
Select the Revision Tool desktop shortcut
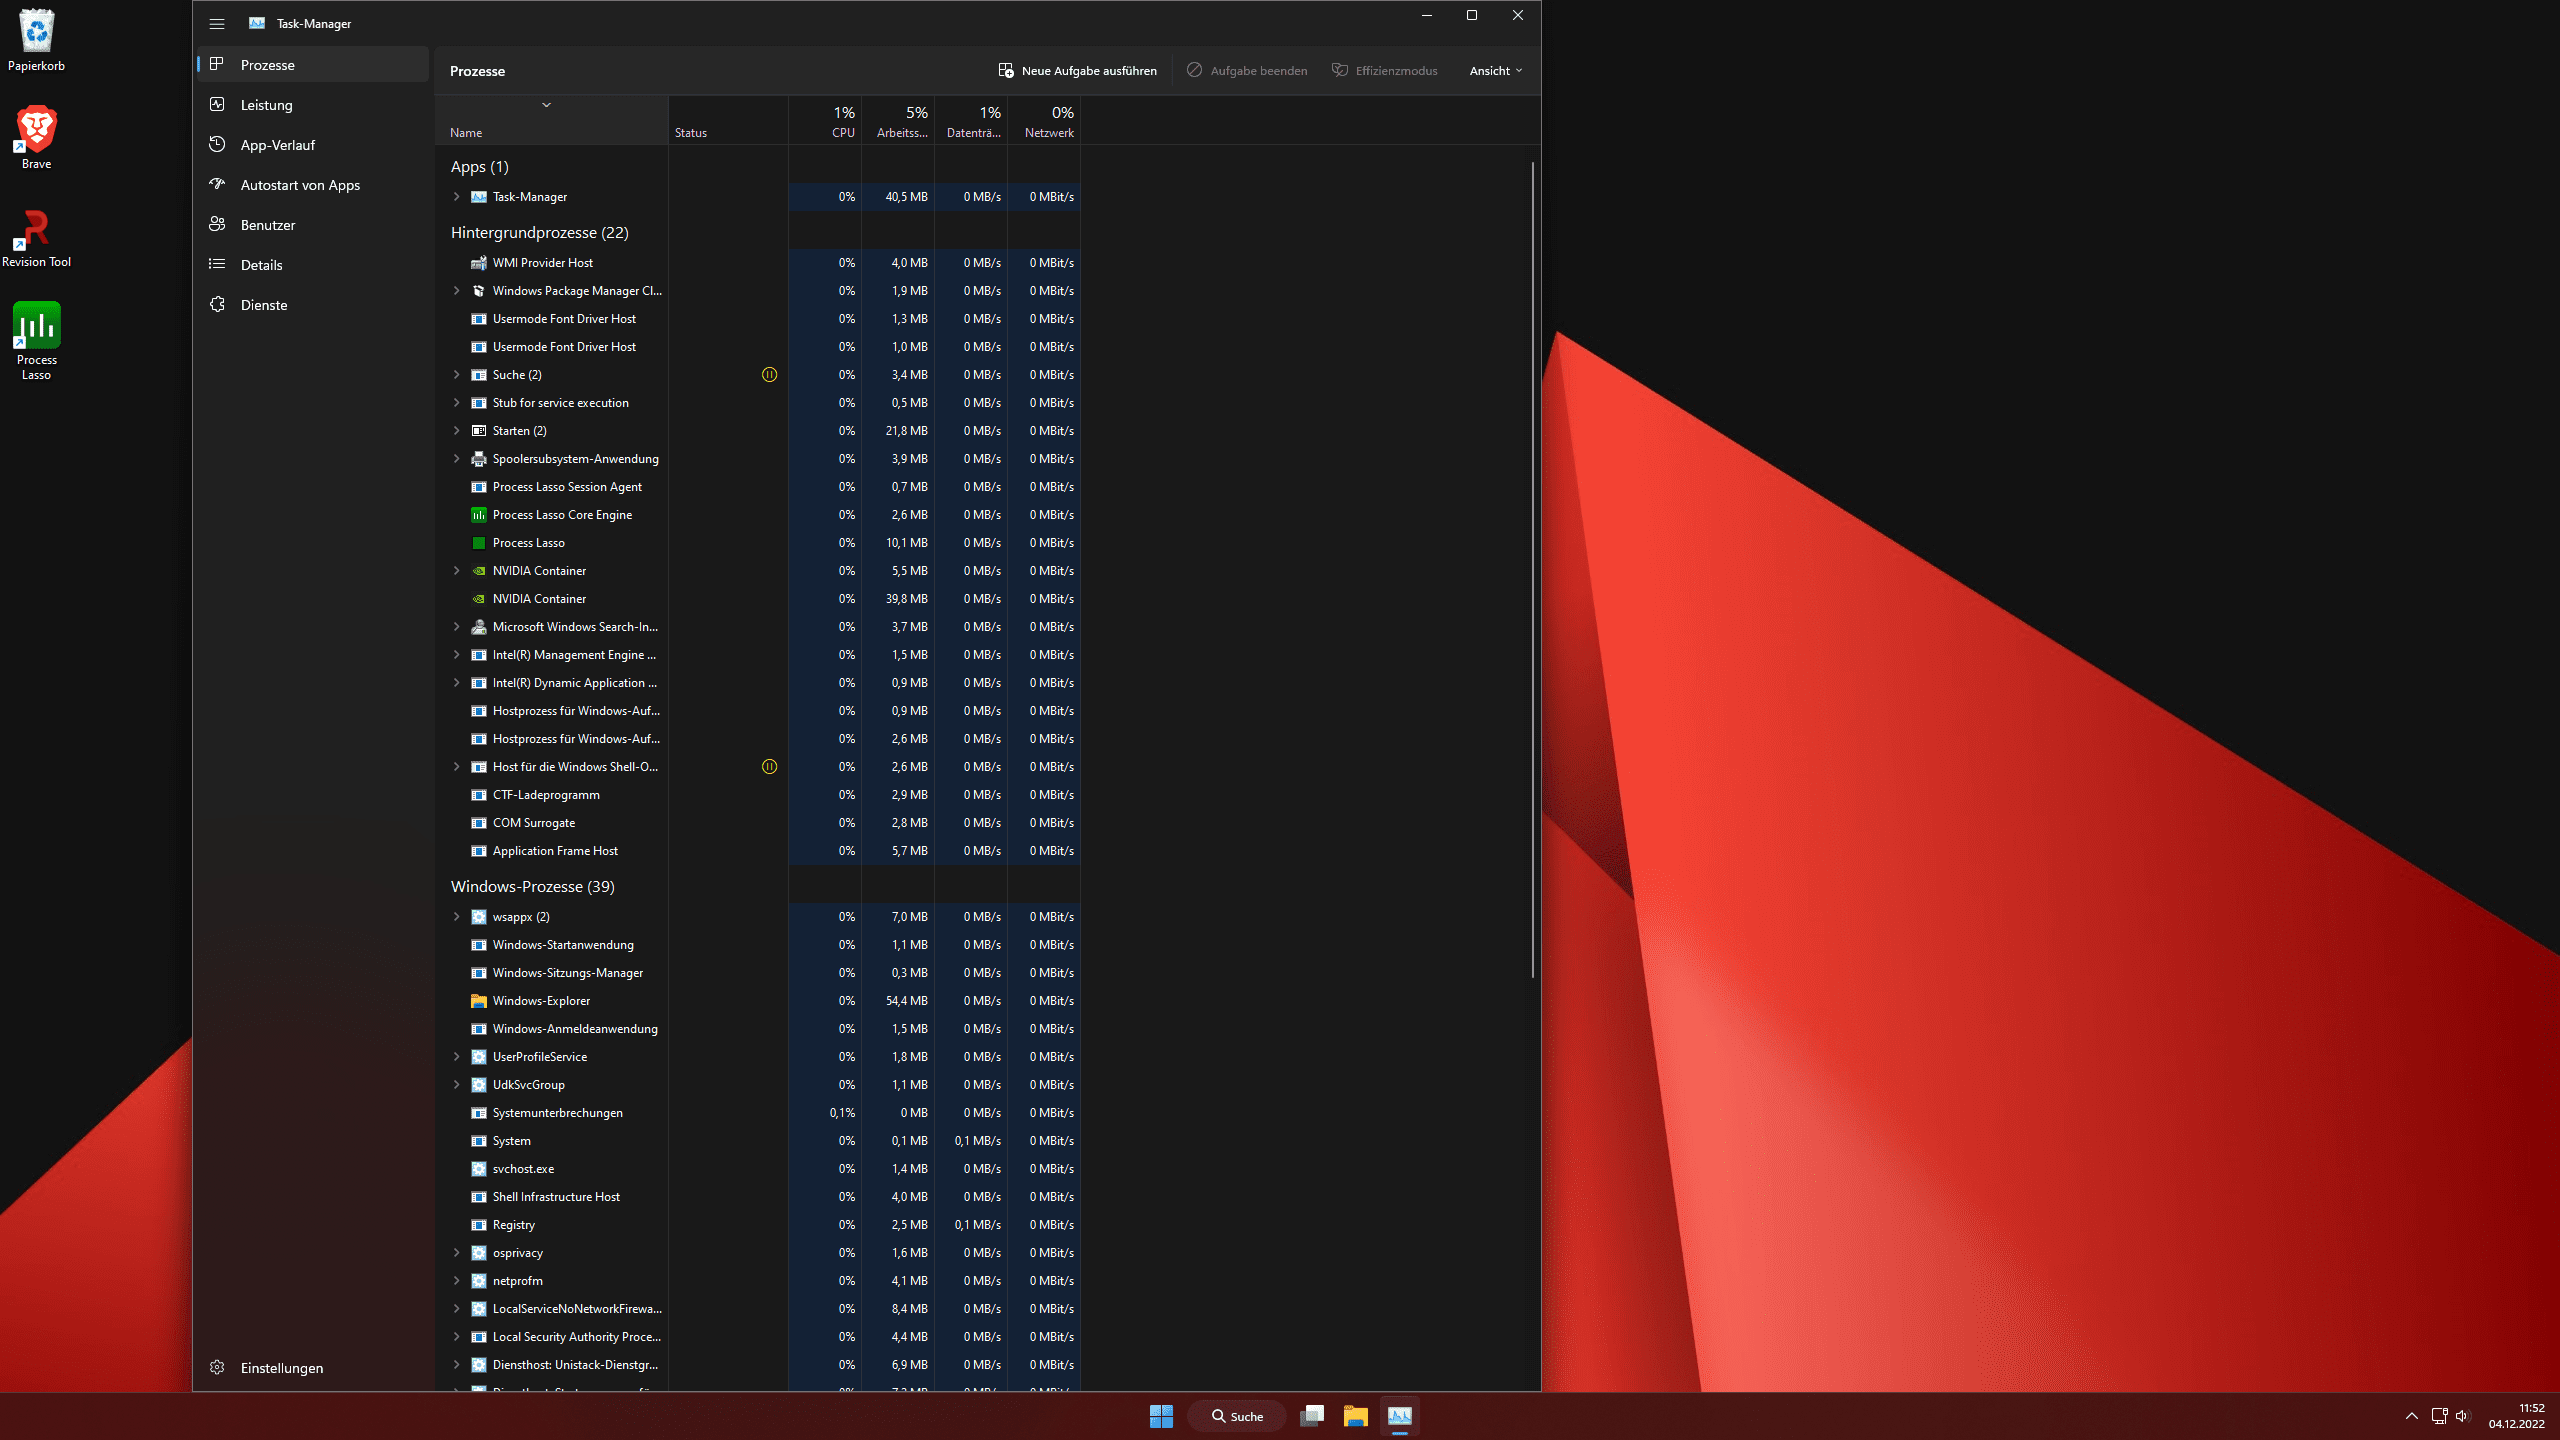tap(36, 237)
